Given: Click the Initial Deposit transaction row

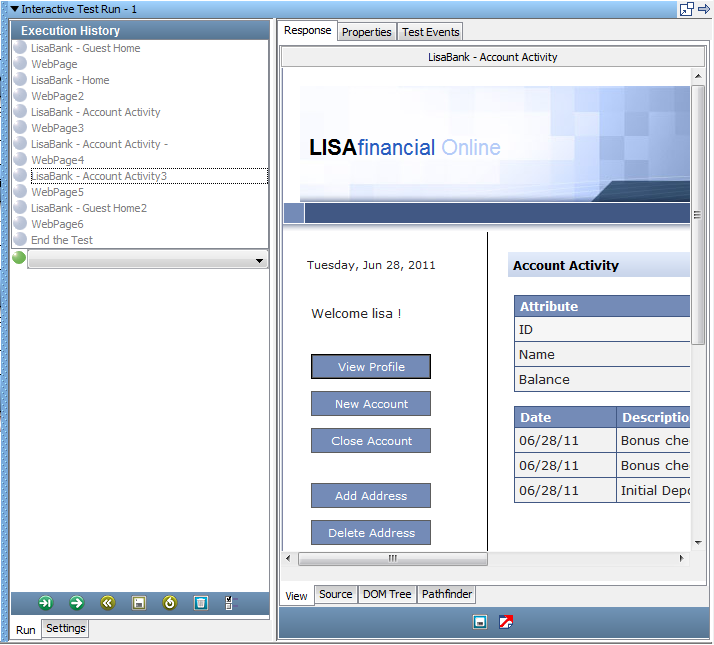Looking at the screenshot, I should [602, 490].
